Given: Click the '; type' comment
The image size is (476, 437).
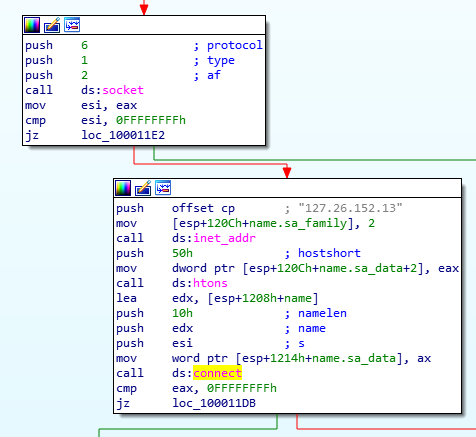Looking at the screenshot, I should 214,60.
